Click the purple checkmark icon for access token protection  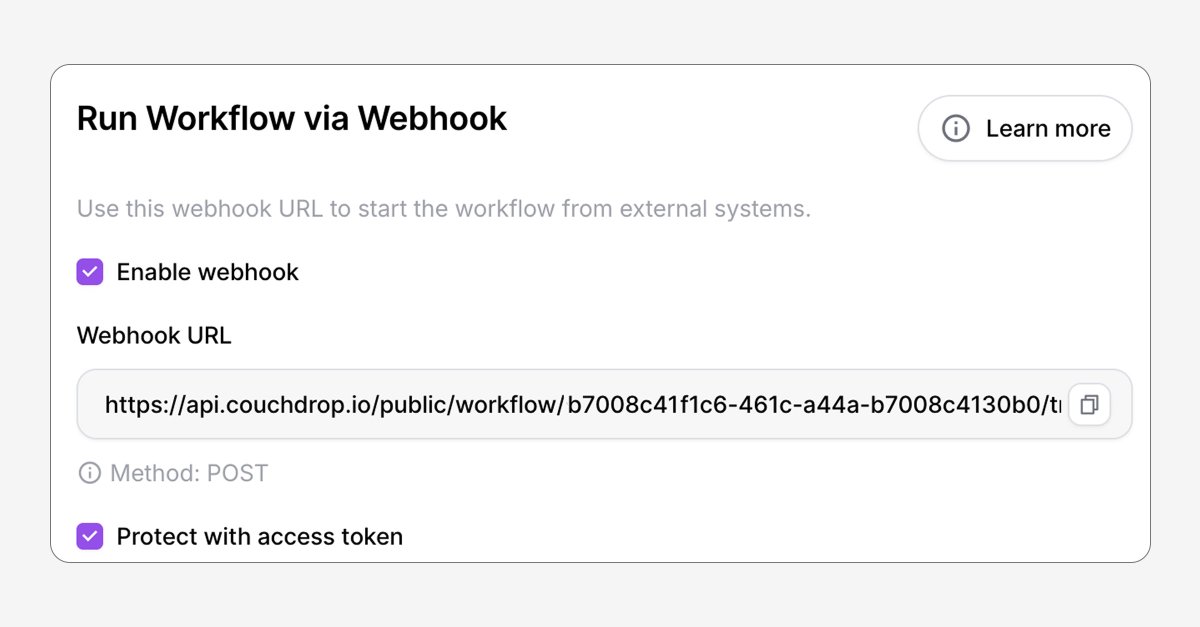(90, 537)
